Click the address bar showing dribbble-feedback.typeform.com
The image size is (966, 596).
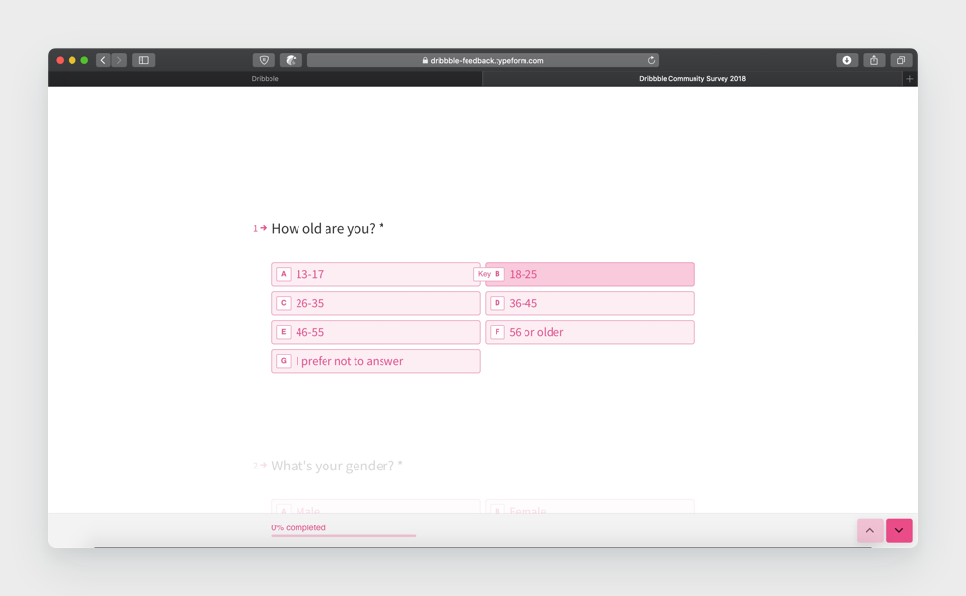483,59
